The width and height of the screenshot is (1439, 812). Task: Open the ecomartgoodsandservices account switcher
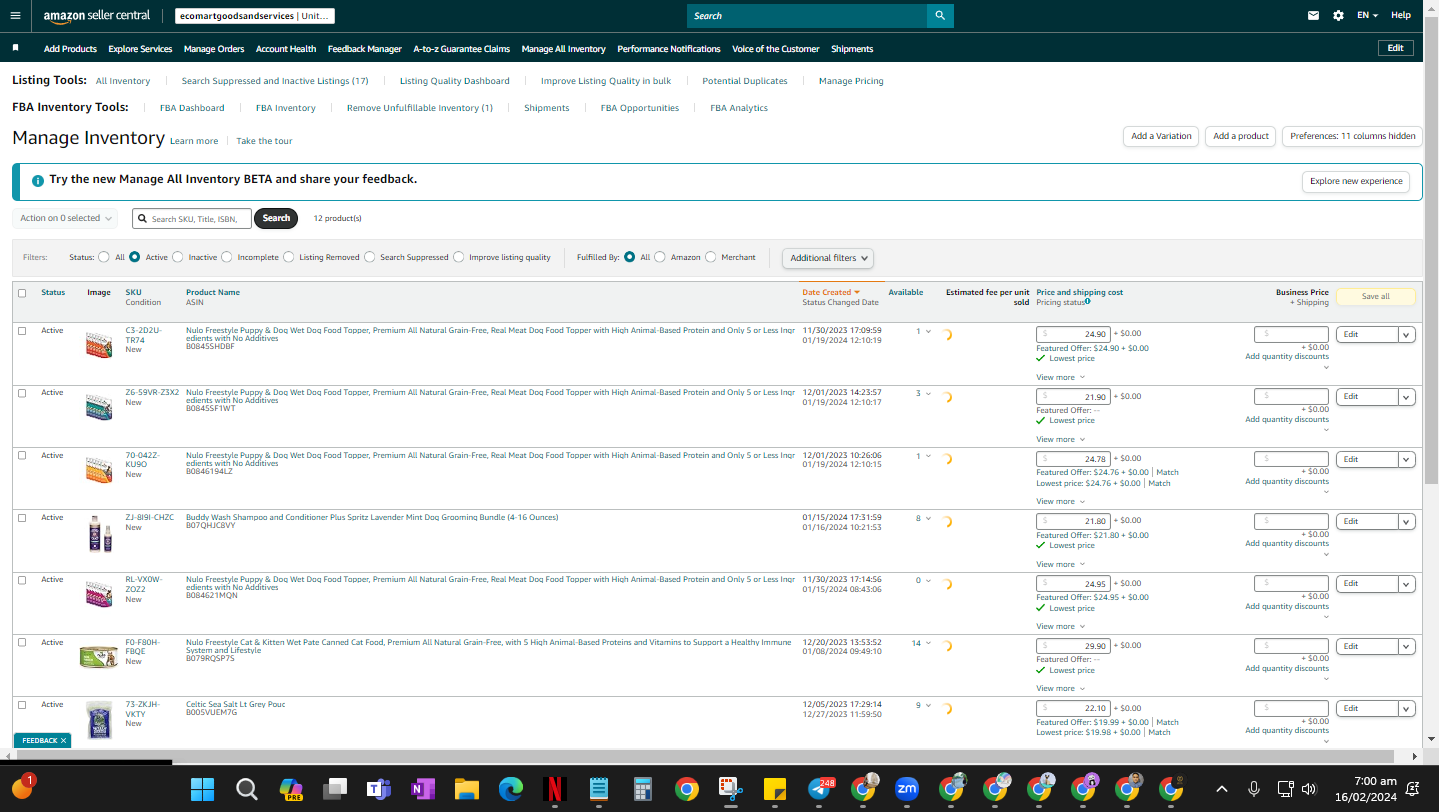(x=254, y=16)
